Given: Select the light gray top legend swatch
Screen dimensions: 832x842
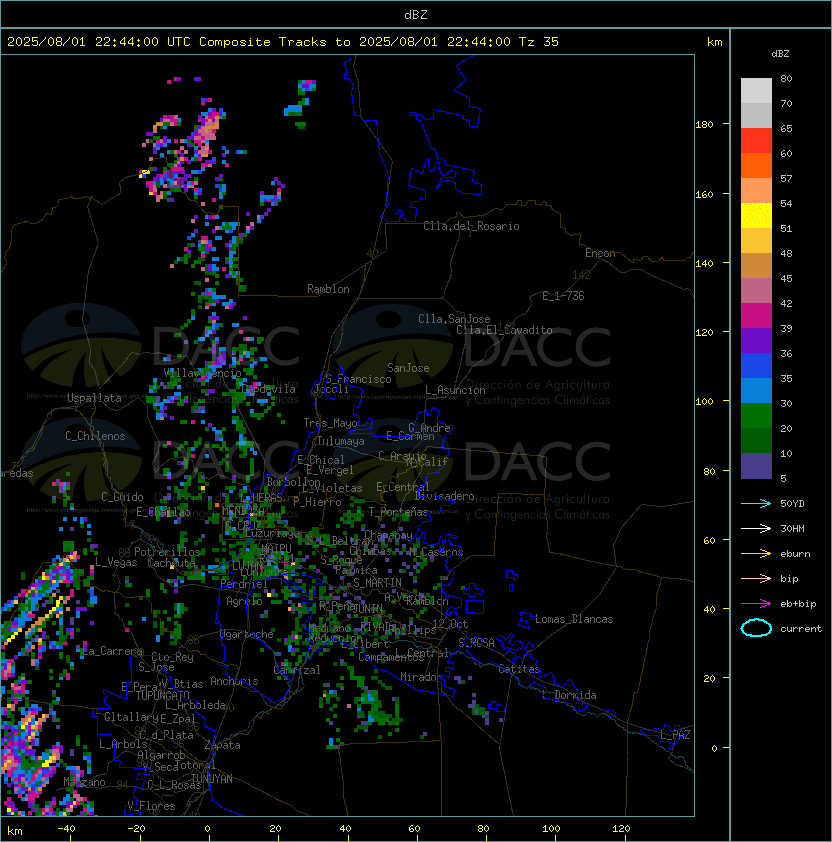Looking at the screenshot, I should click(756, 90).
